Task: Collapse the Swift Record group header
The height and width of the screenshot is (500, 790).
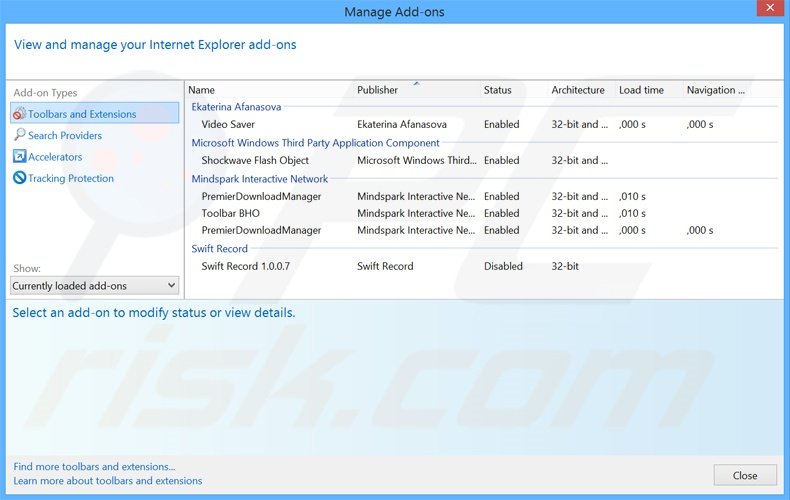Action: 220,248
